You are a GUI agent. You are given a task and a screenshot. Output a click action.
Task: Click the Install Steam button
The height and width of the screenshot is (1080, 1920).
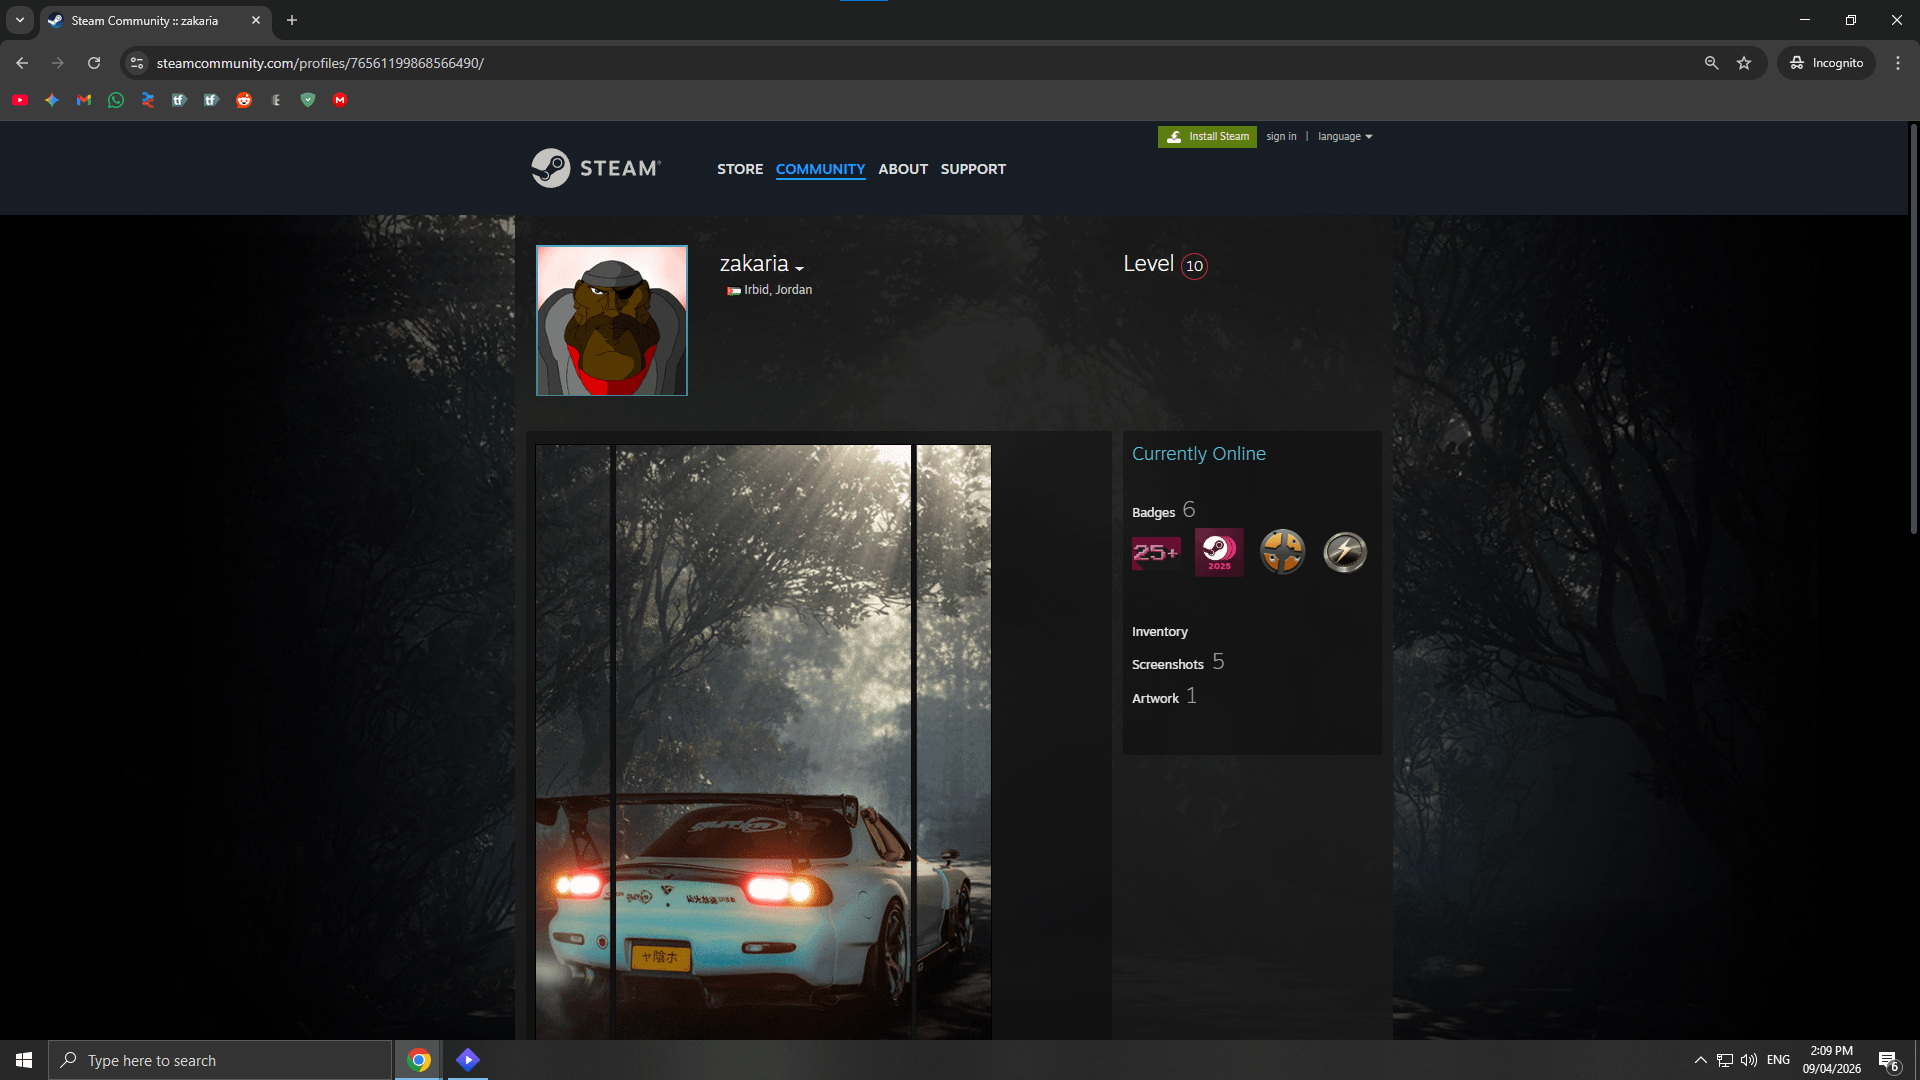click(1207, 136)
